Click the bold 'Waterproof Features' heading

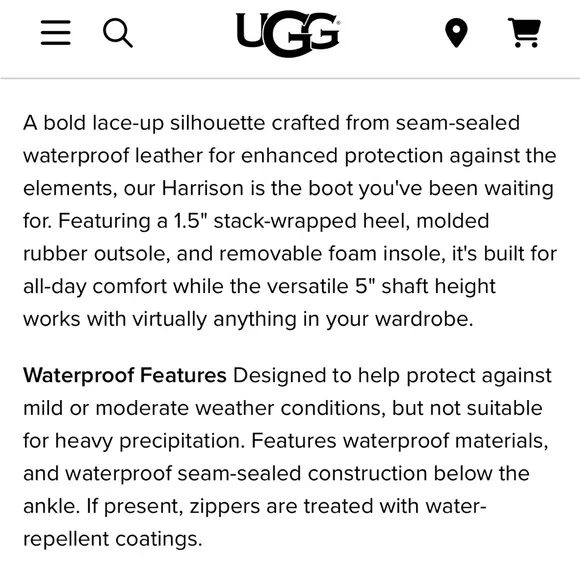coord(125,375)
